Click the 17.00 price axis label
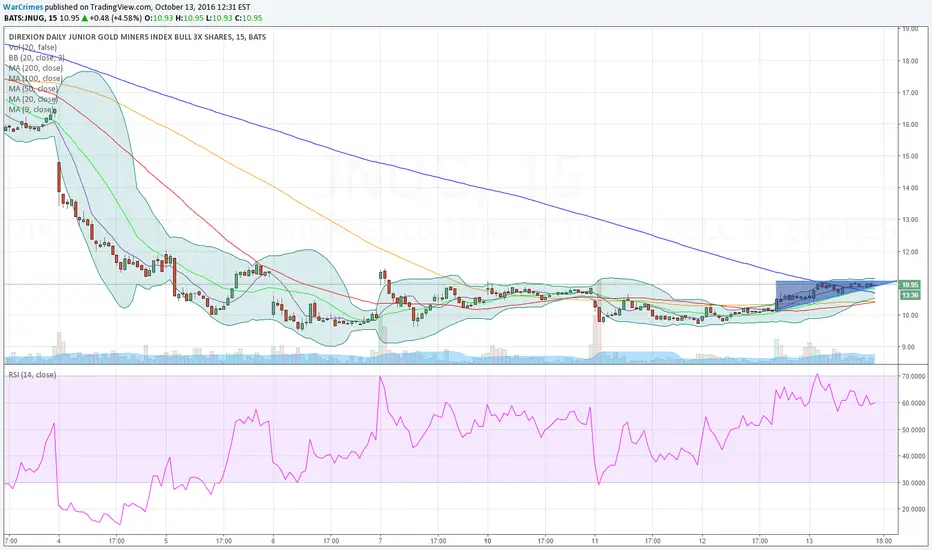Screen dimensions: 932x550 910,93
